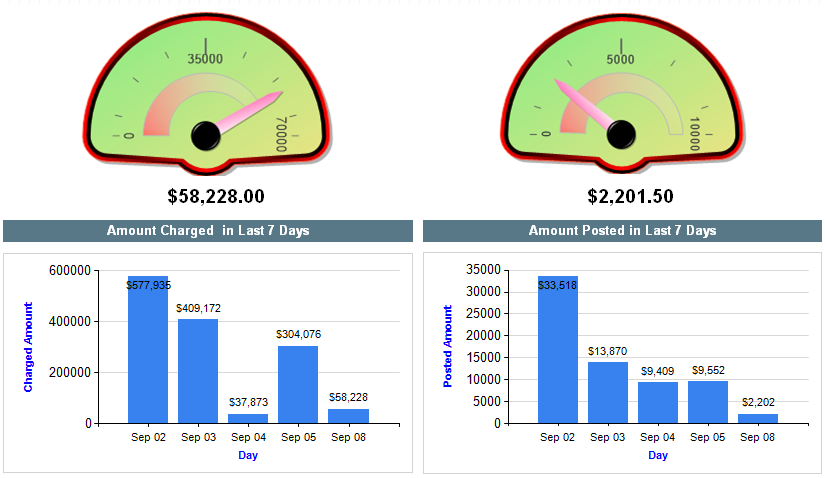Screen dimensions: 826x478
Task: Click the $9,409 data label
Action: [657, 372]
